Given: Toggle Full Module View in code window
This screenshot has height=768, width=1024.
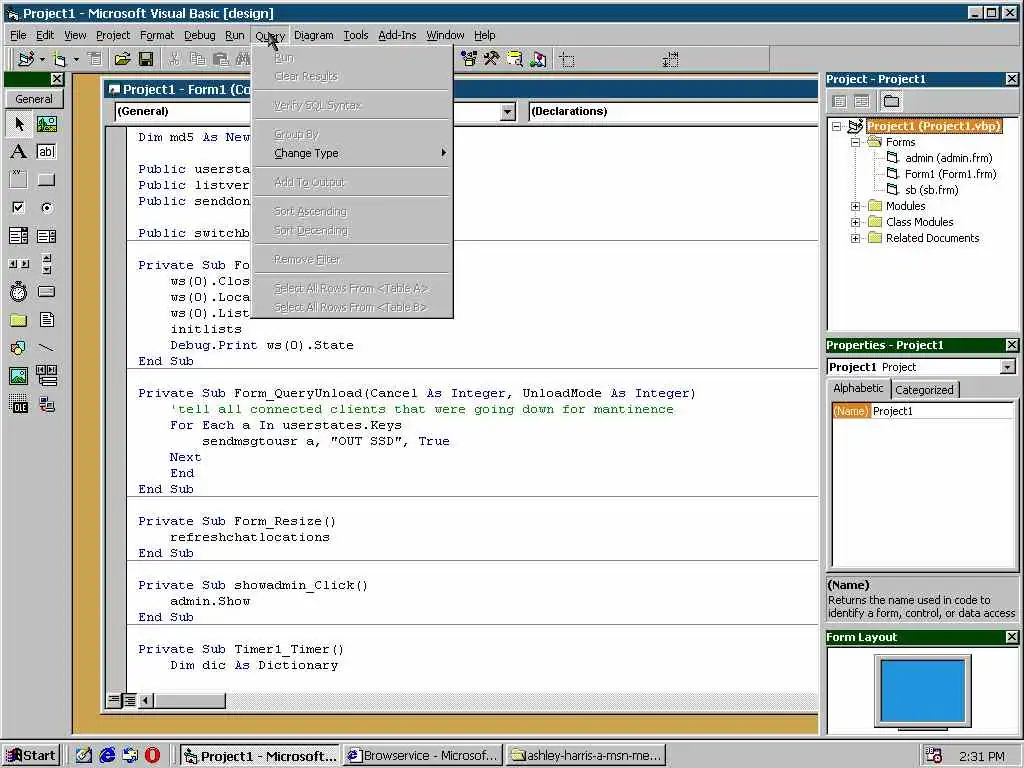Looking at the screenshot, I should [129, 701].
